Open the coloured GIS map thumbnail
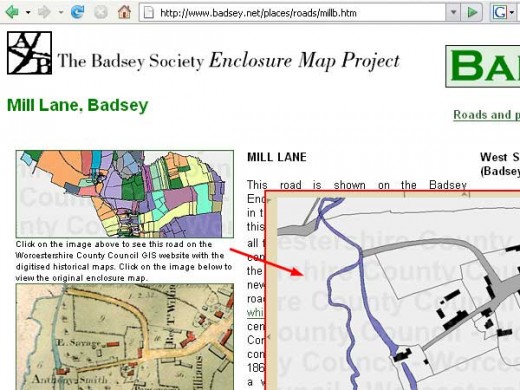520x390 pixels. tap(125, 194)
